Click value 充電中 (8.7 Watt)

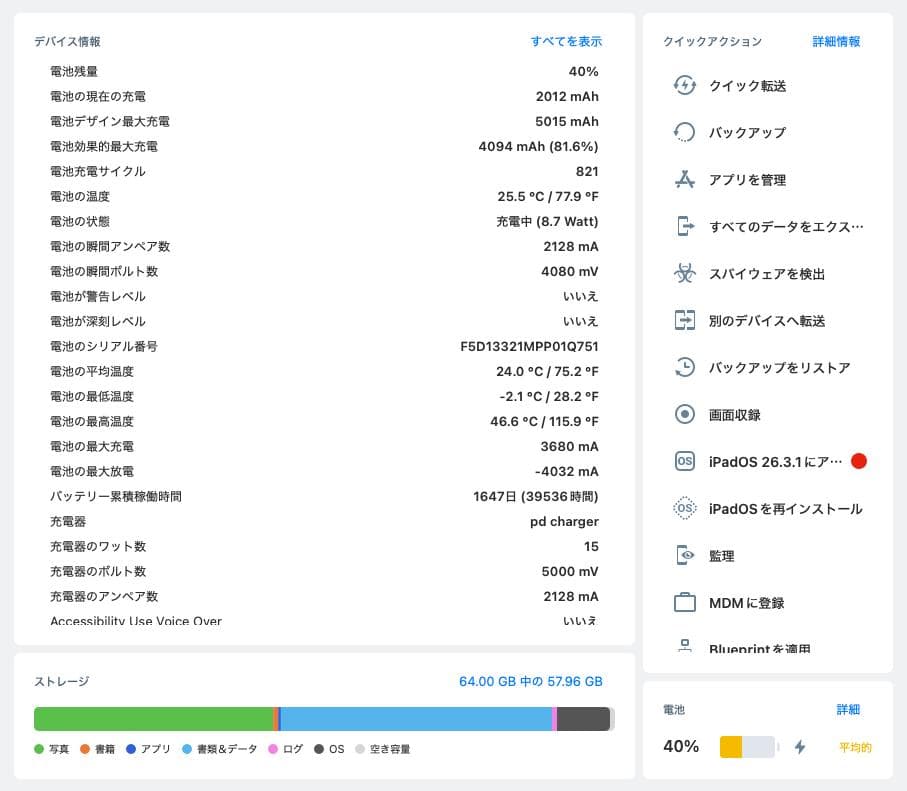click(547, 222)
